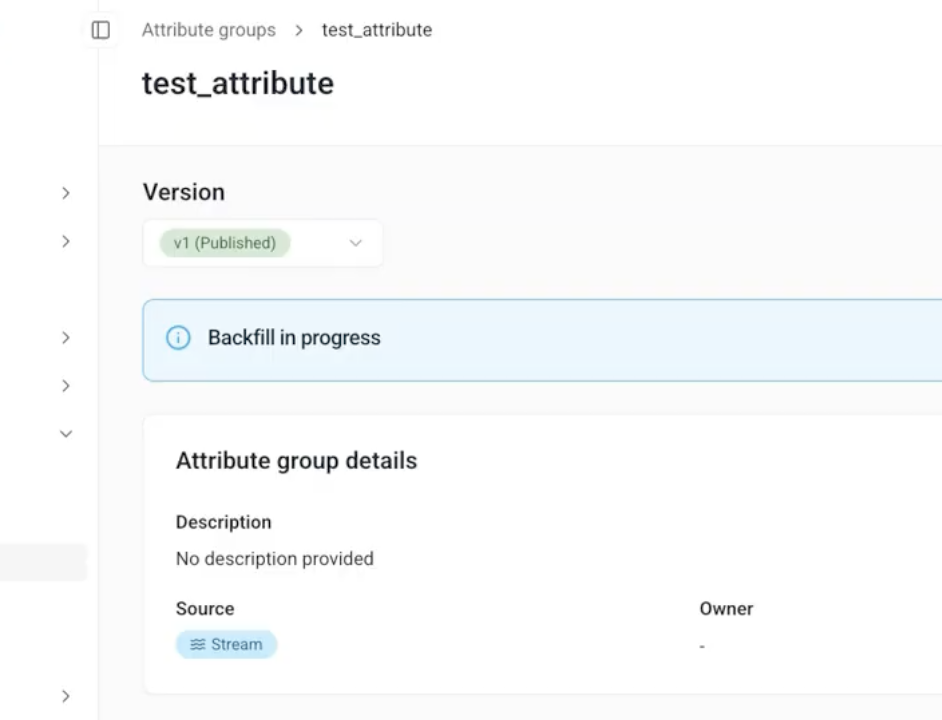Click the test_attribute page title
The width and height of the screenshot is (942, 720).
click(238, 83)
